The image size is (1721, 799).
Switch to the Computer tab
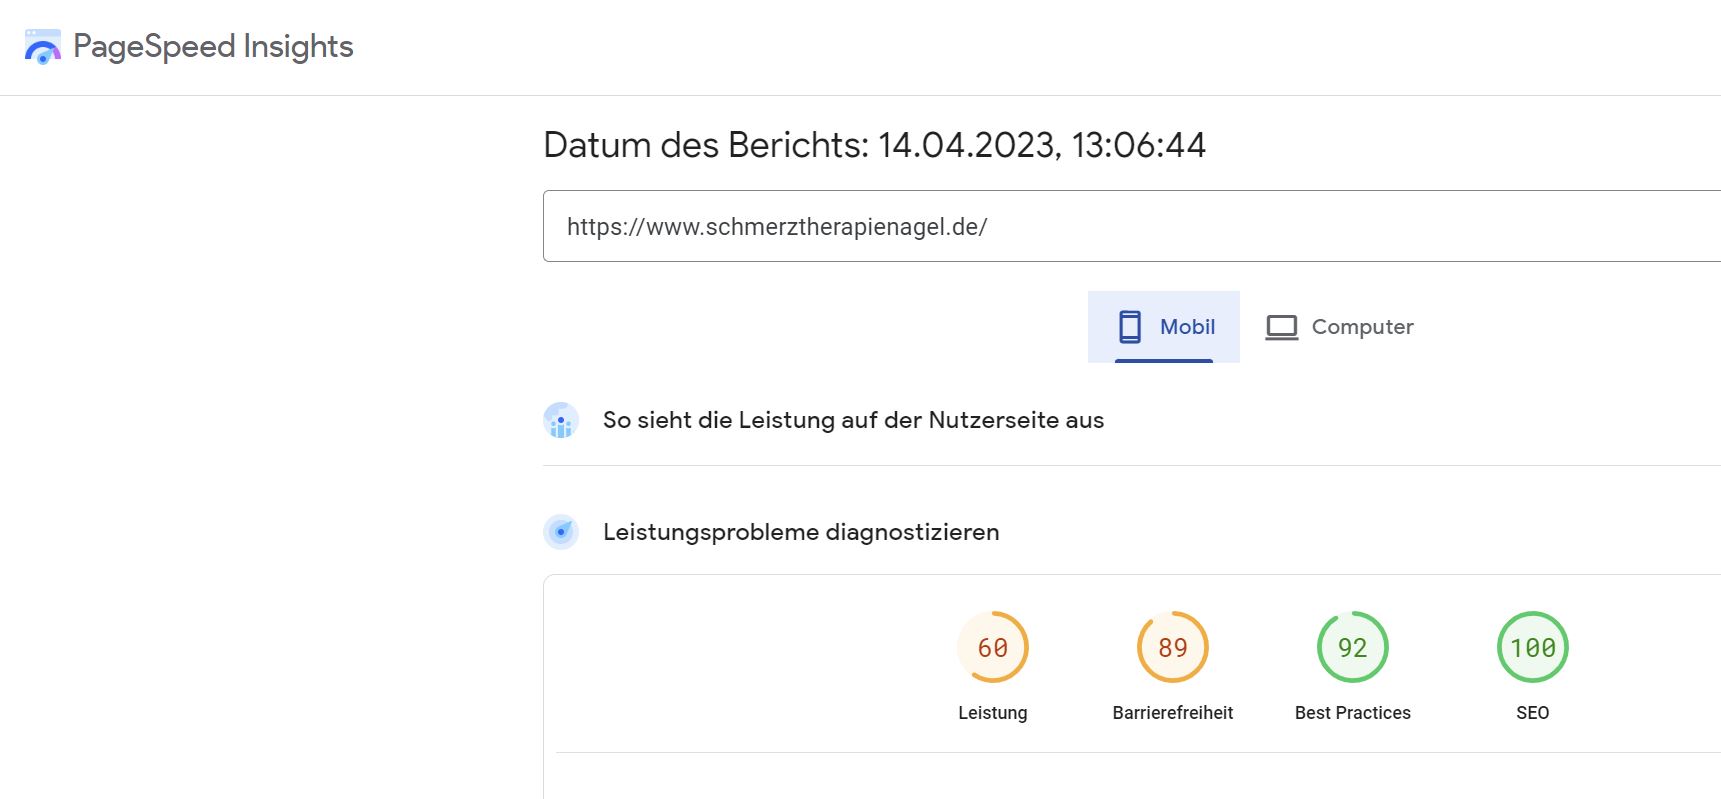tap(1339, 327)
